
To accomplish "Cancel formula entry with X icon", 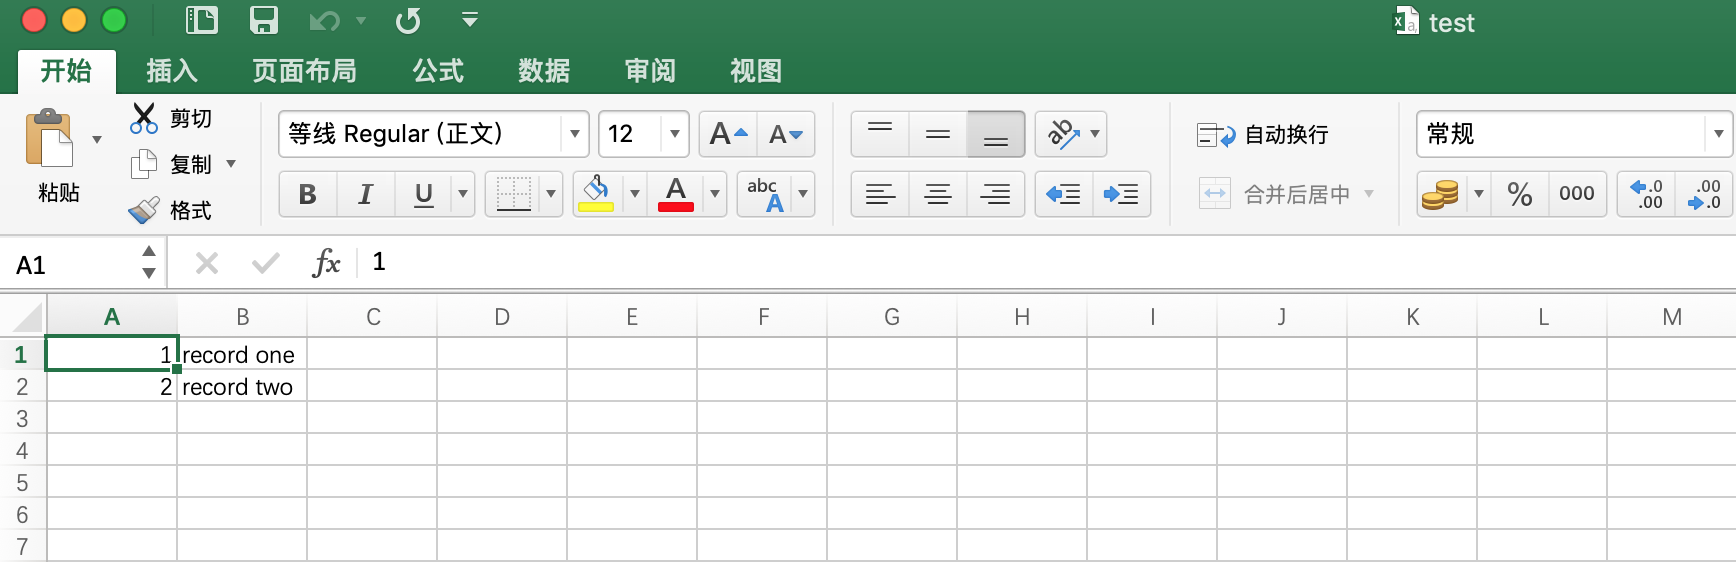I will 207,263.
